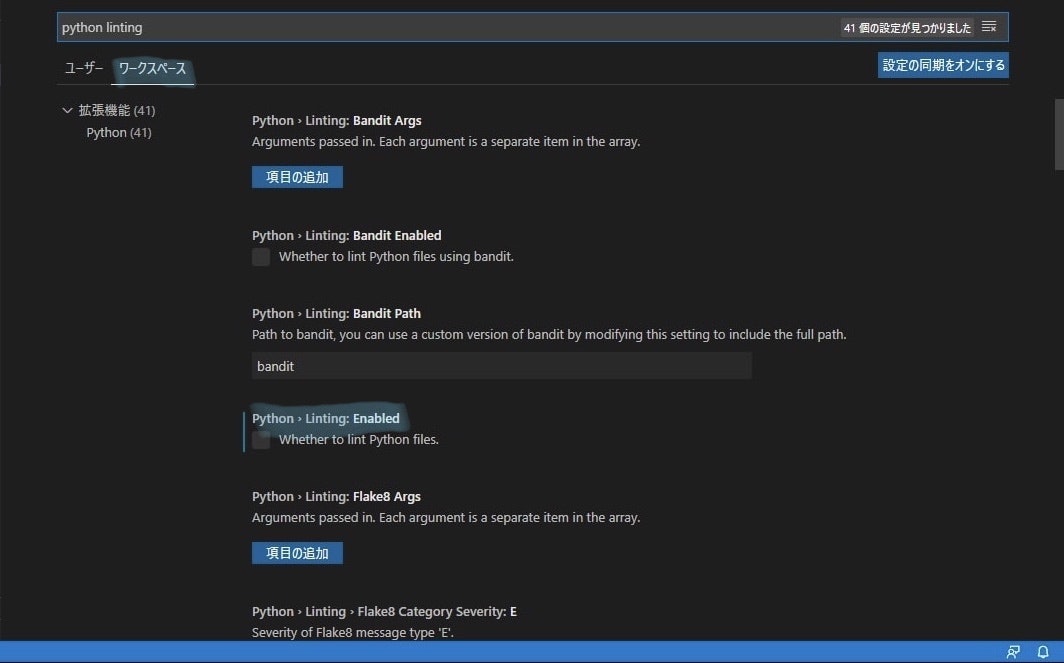Screen dimensions: 1064x663
Task: Click 項目の追加 under Bandit Args
Action: (x=297, y=177)
